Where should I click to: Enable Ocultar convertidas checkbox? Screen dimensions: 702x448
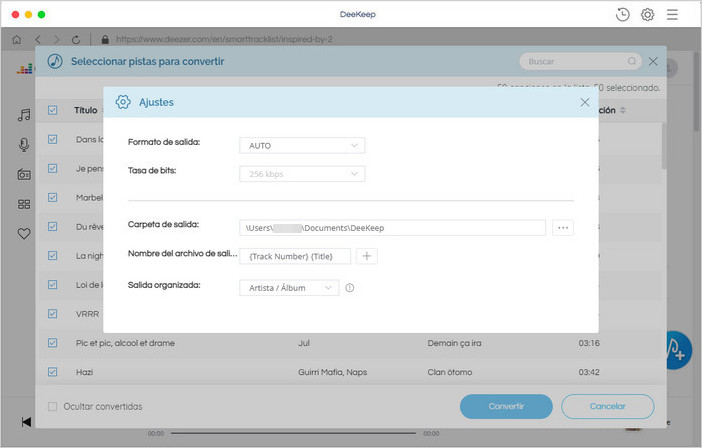click(52, 406)
